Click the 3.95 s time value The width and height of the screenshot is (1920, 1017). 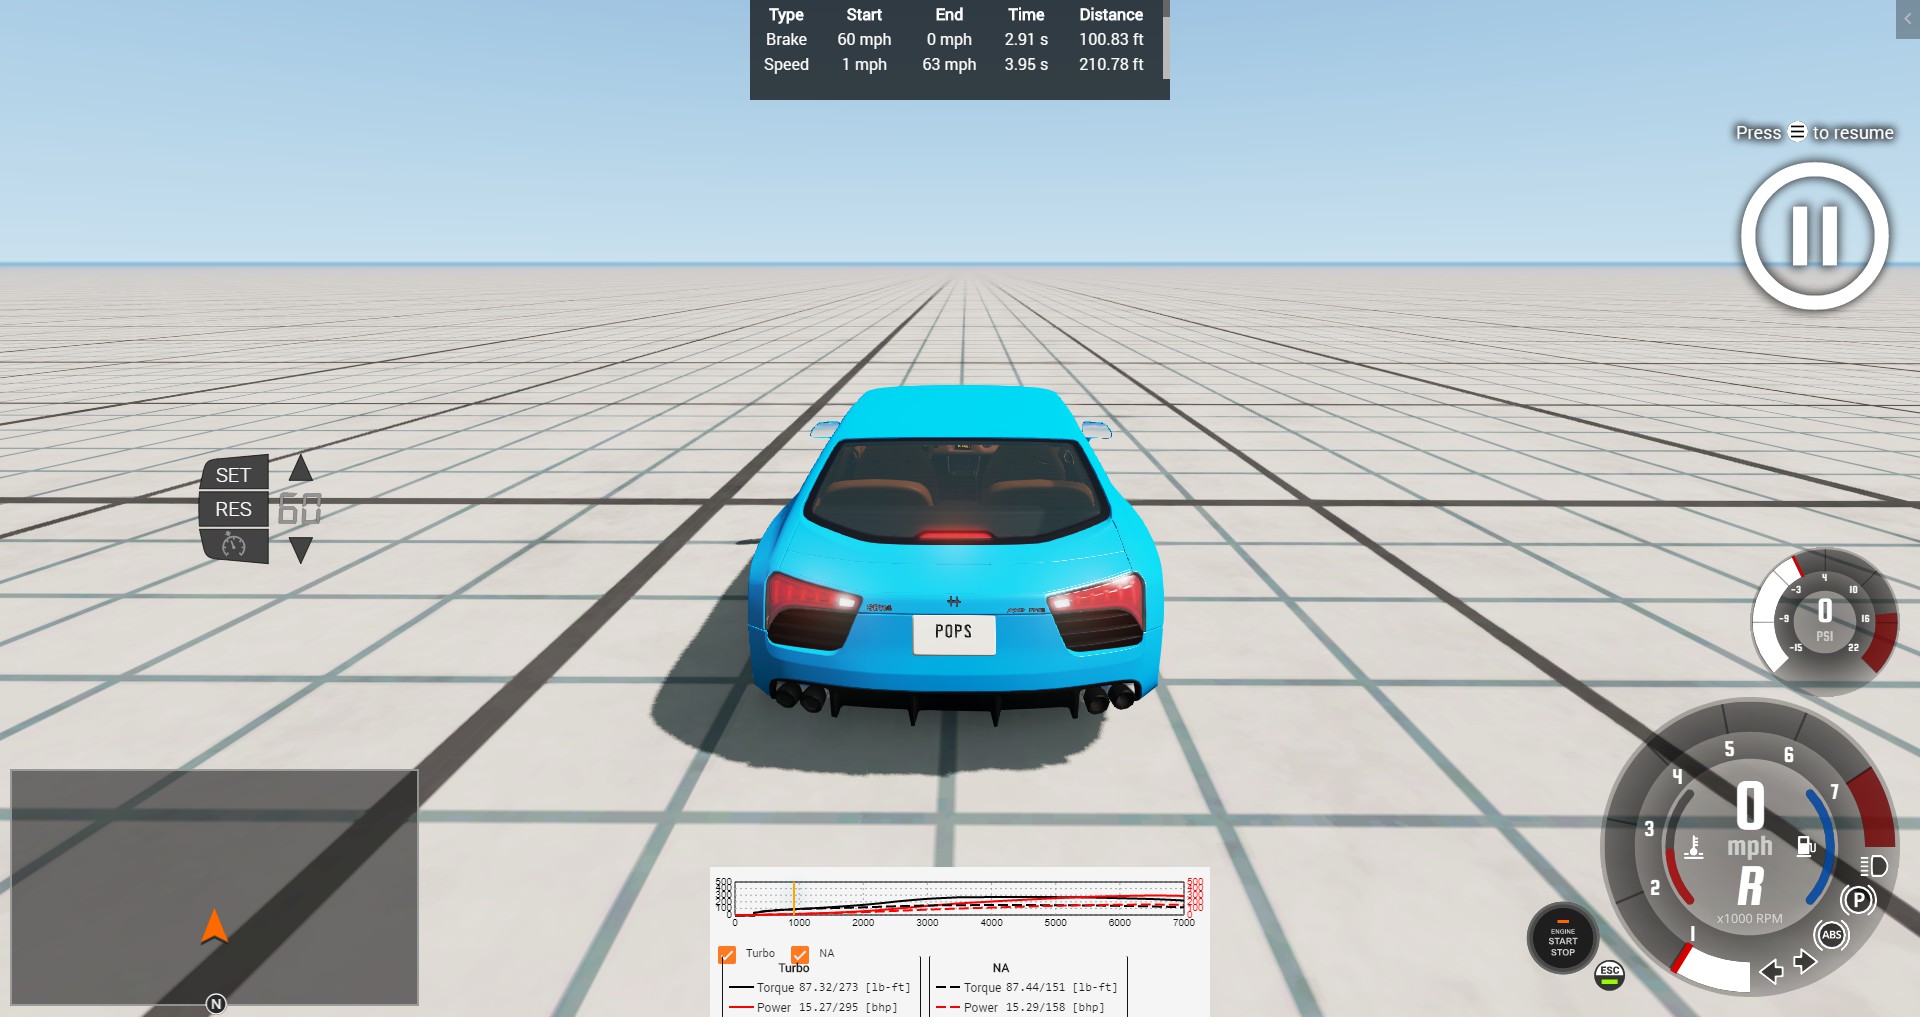point(1026,64)
